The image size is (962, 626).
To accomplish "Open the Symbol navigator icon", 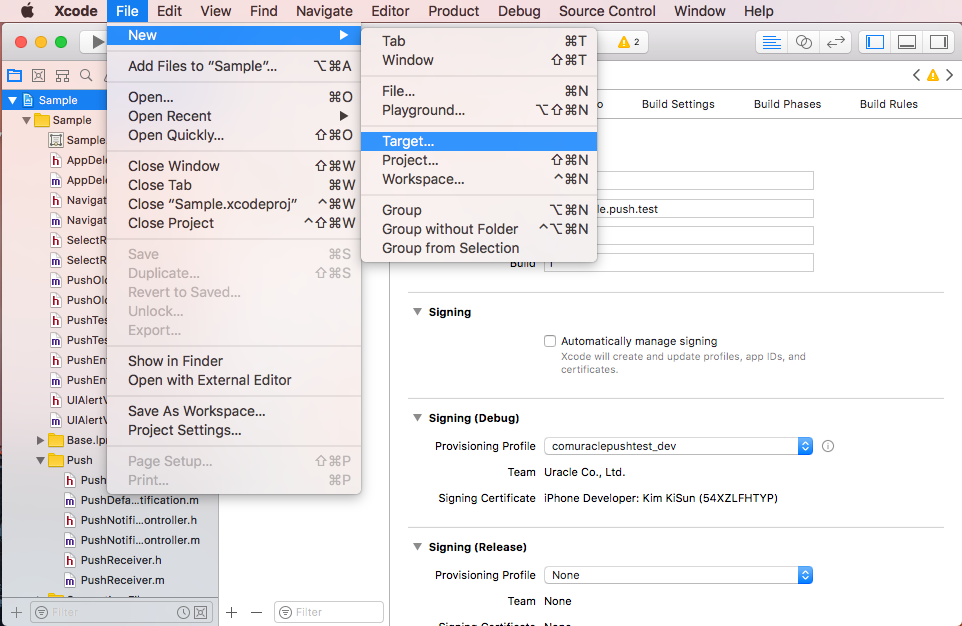I will tap(63, 75).
